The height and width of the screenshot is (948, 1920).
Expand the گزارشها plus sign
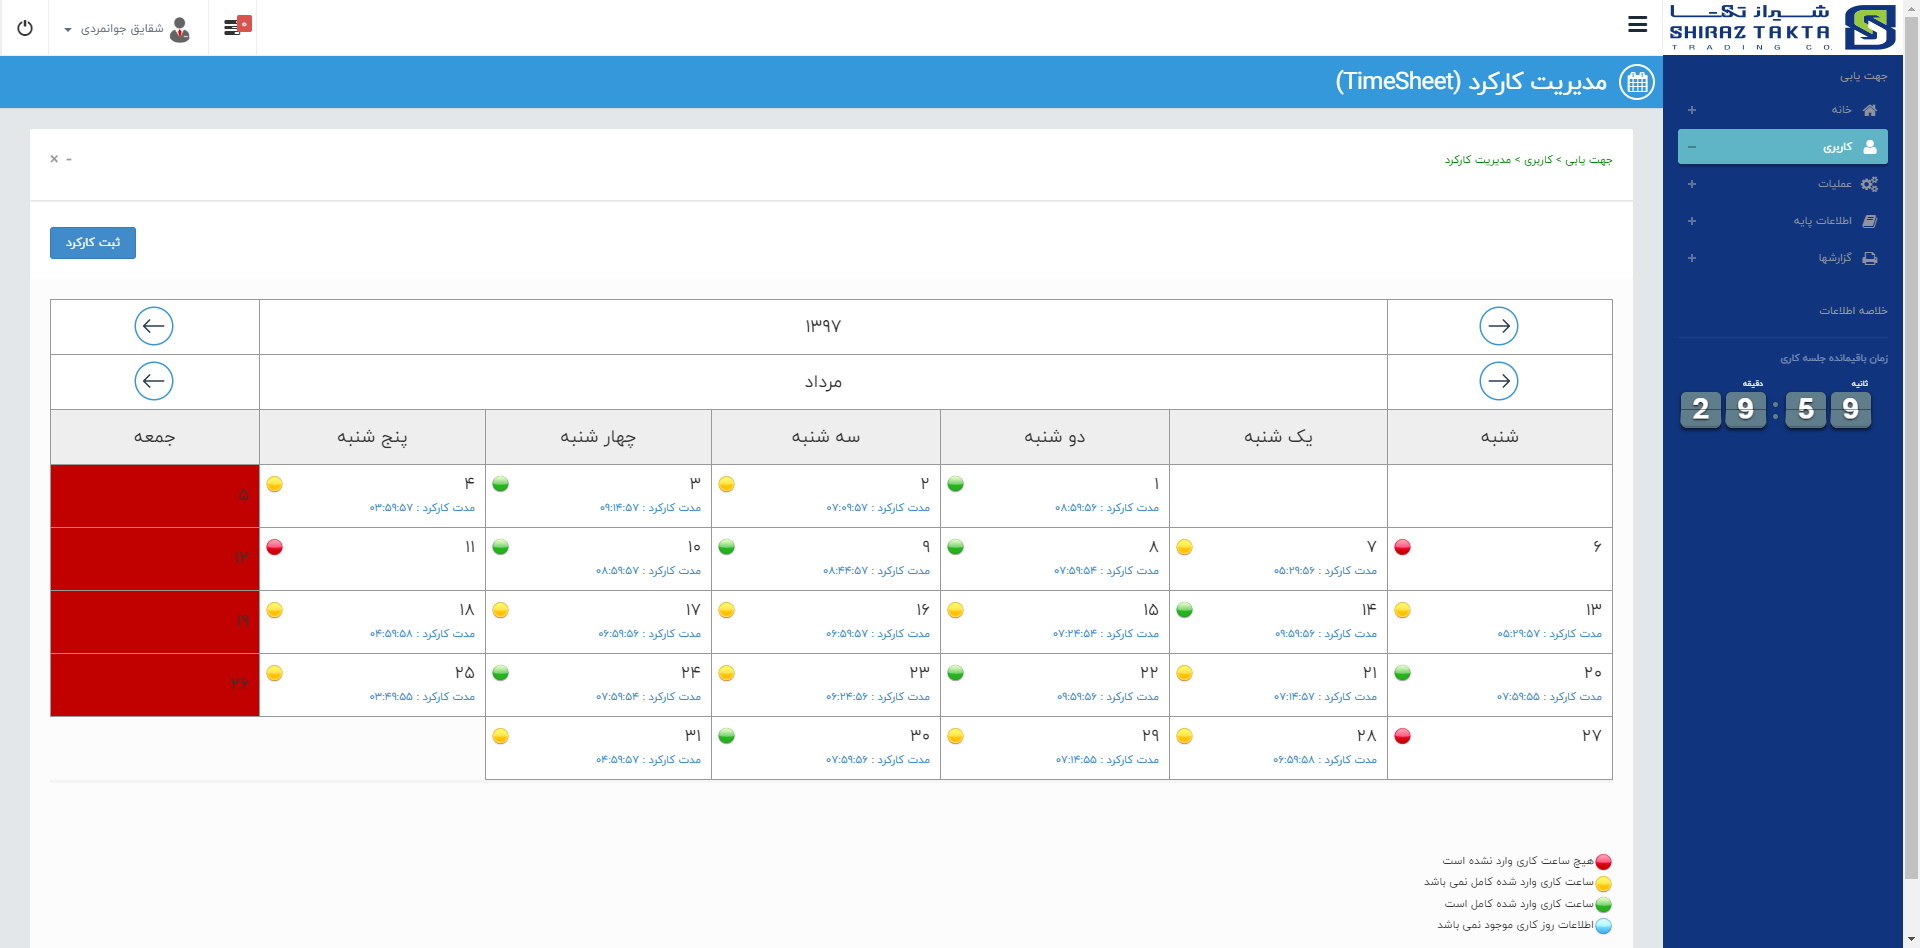click(1692, 258)
